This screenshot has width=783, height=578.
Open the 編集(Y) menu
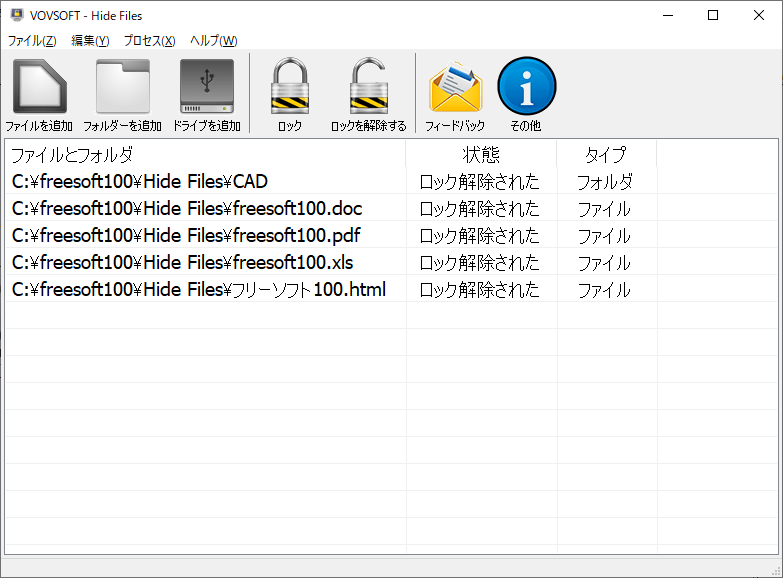point(90,40)
